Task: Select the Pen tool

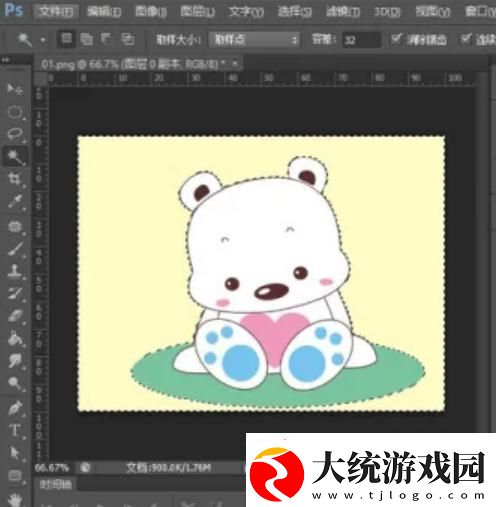Action: click(15, 408)
